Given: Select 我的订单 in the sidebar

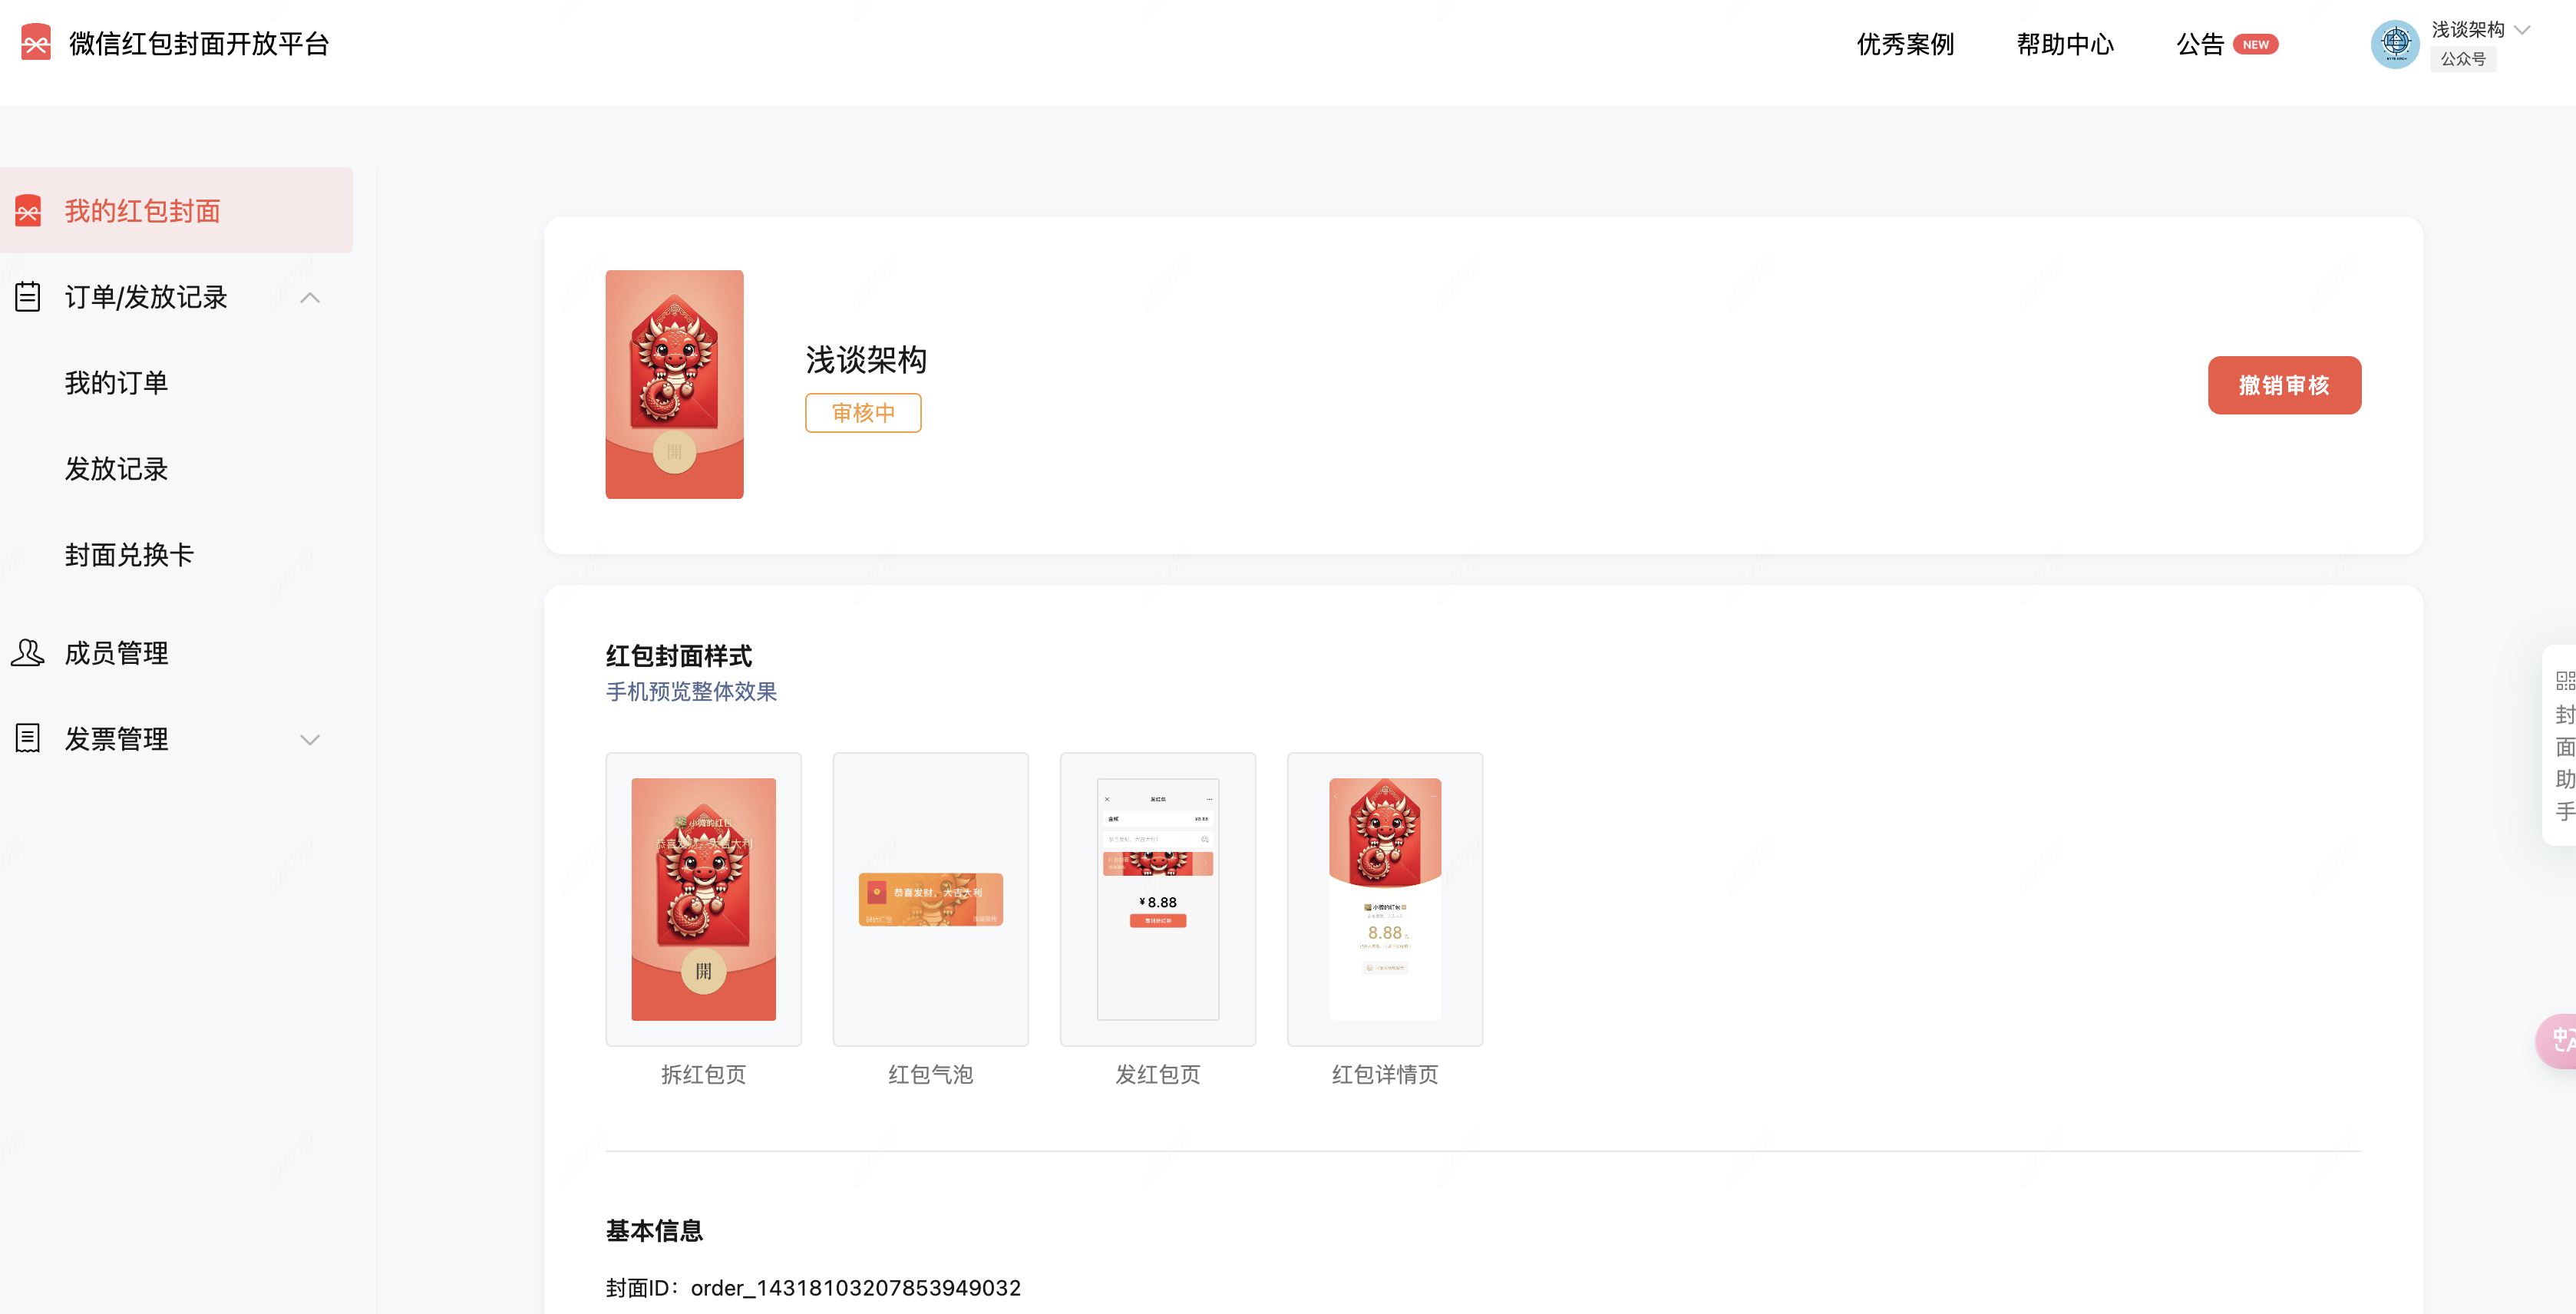Looking at the screenshot, I should (116, 383).
